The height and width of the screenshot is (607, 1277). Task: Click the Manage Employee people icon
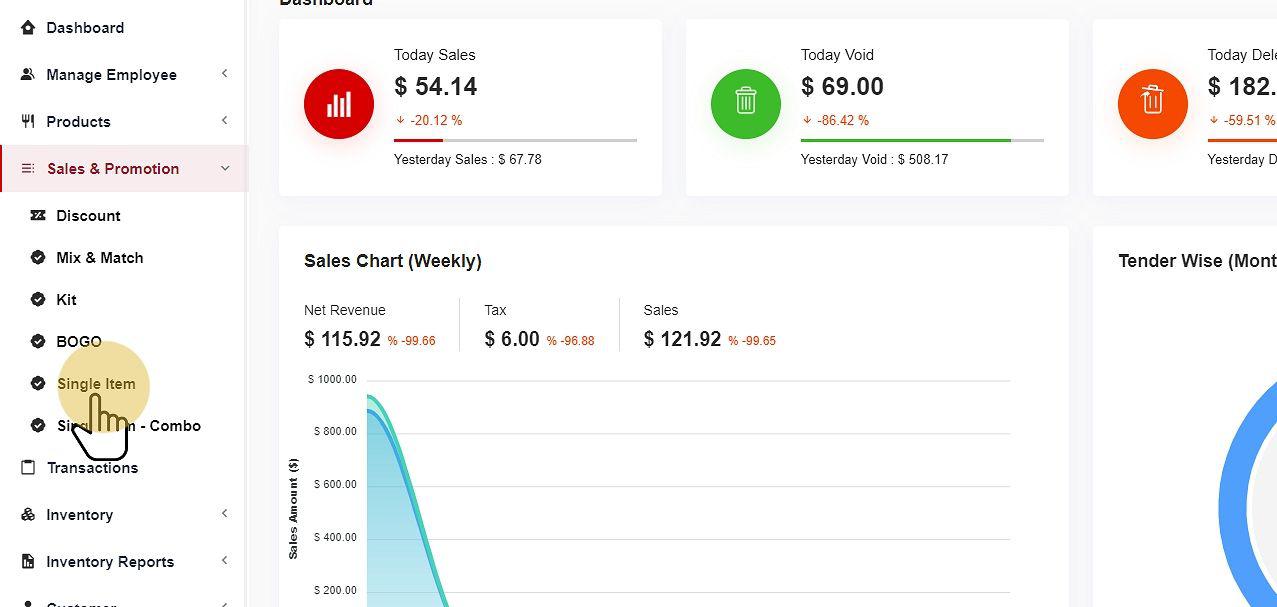coord(28,75)
